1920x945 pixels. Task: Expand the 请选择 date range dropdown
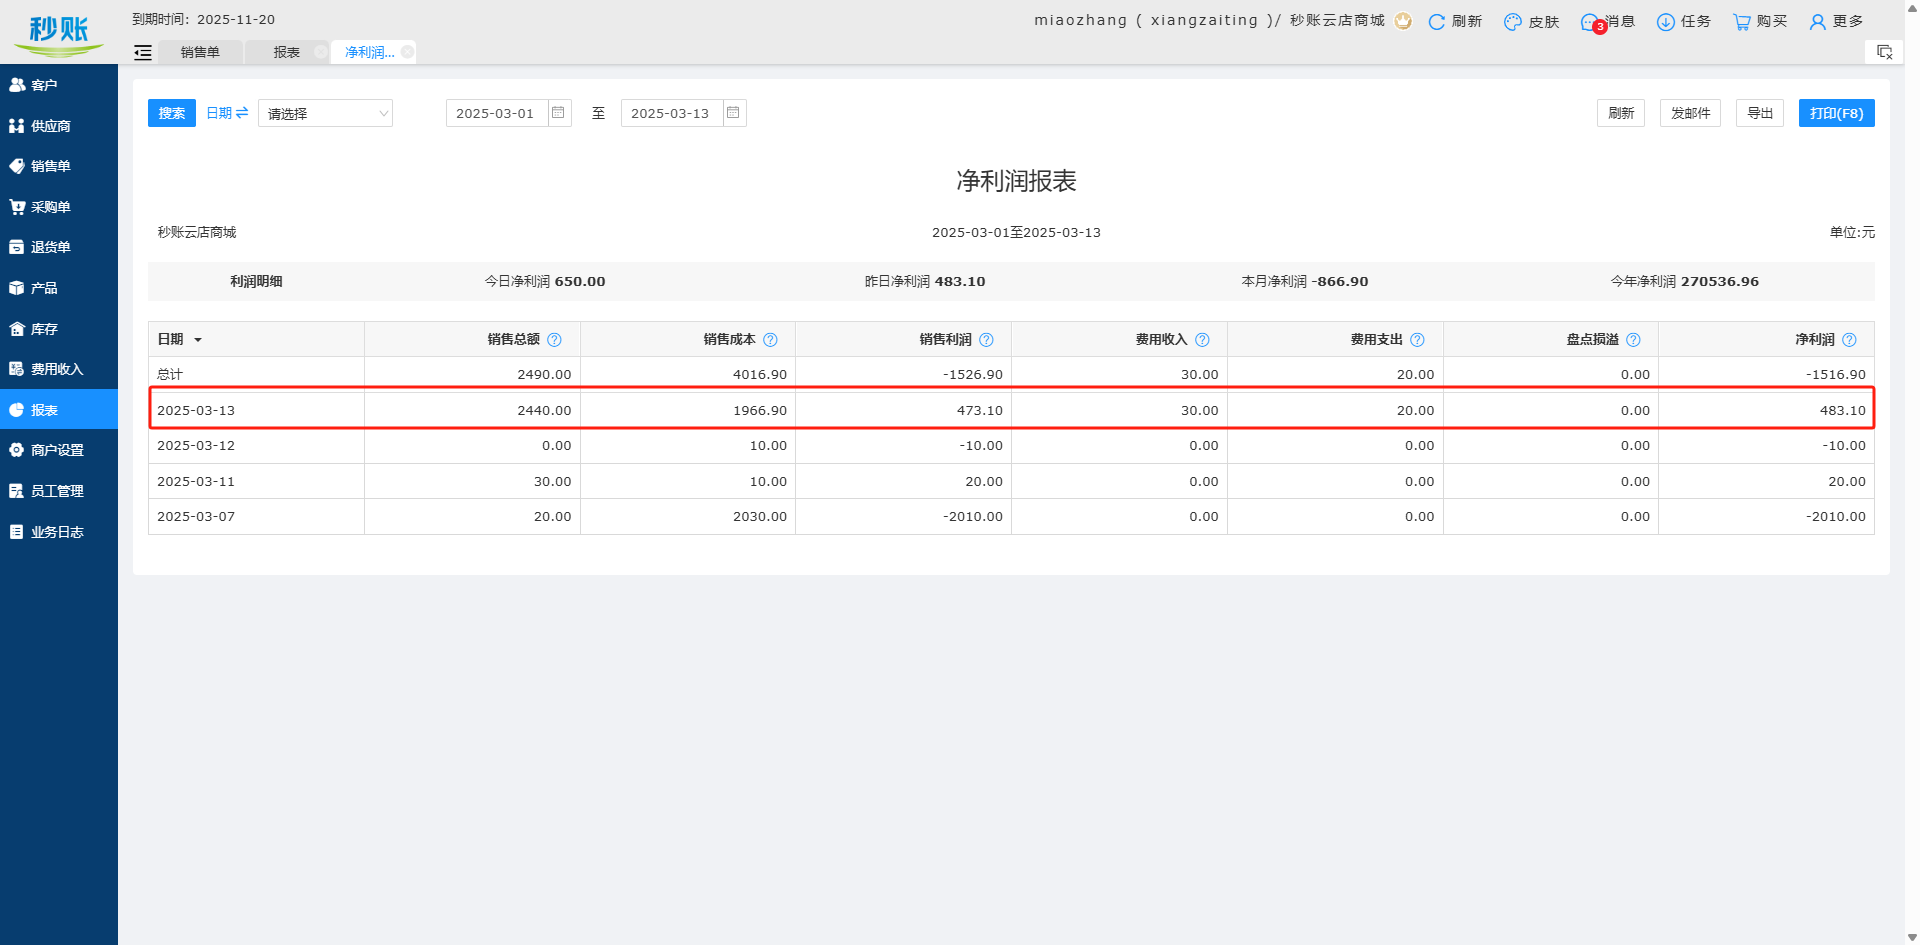pyautogui.click(x=325, y=114)
